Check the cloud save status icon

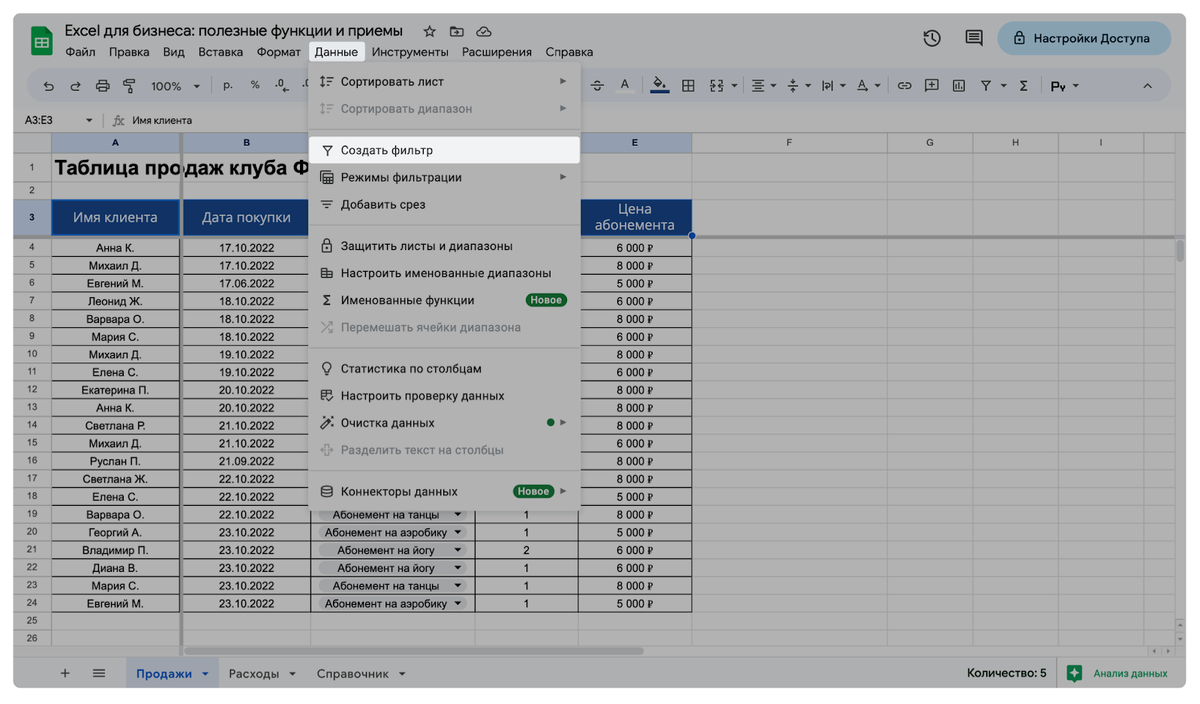[x=484, y=31]
